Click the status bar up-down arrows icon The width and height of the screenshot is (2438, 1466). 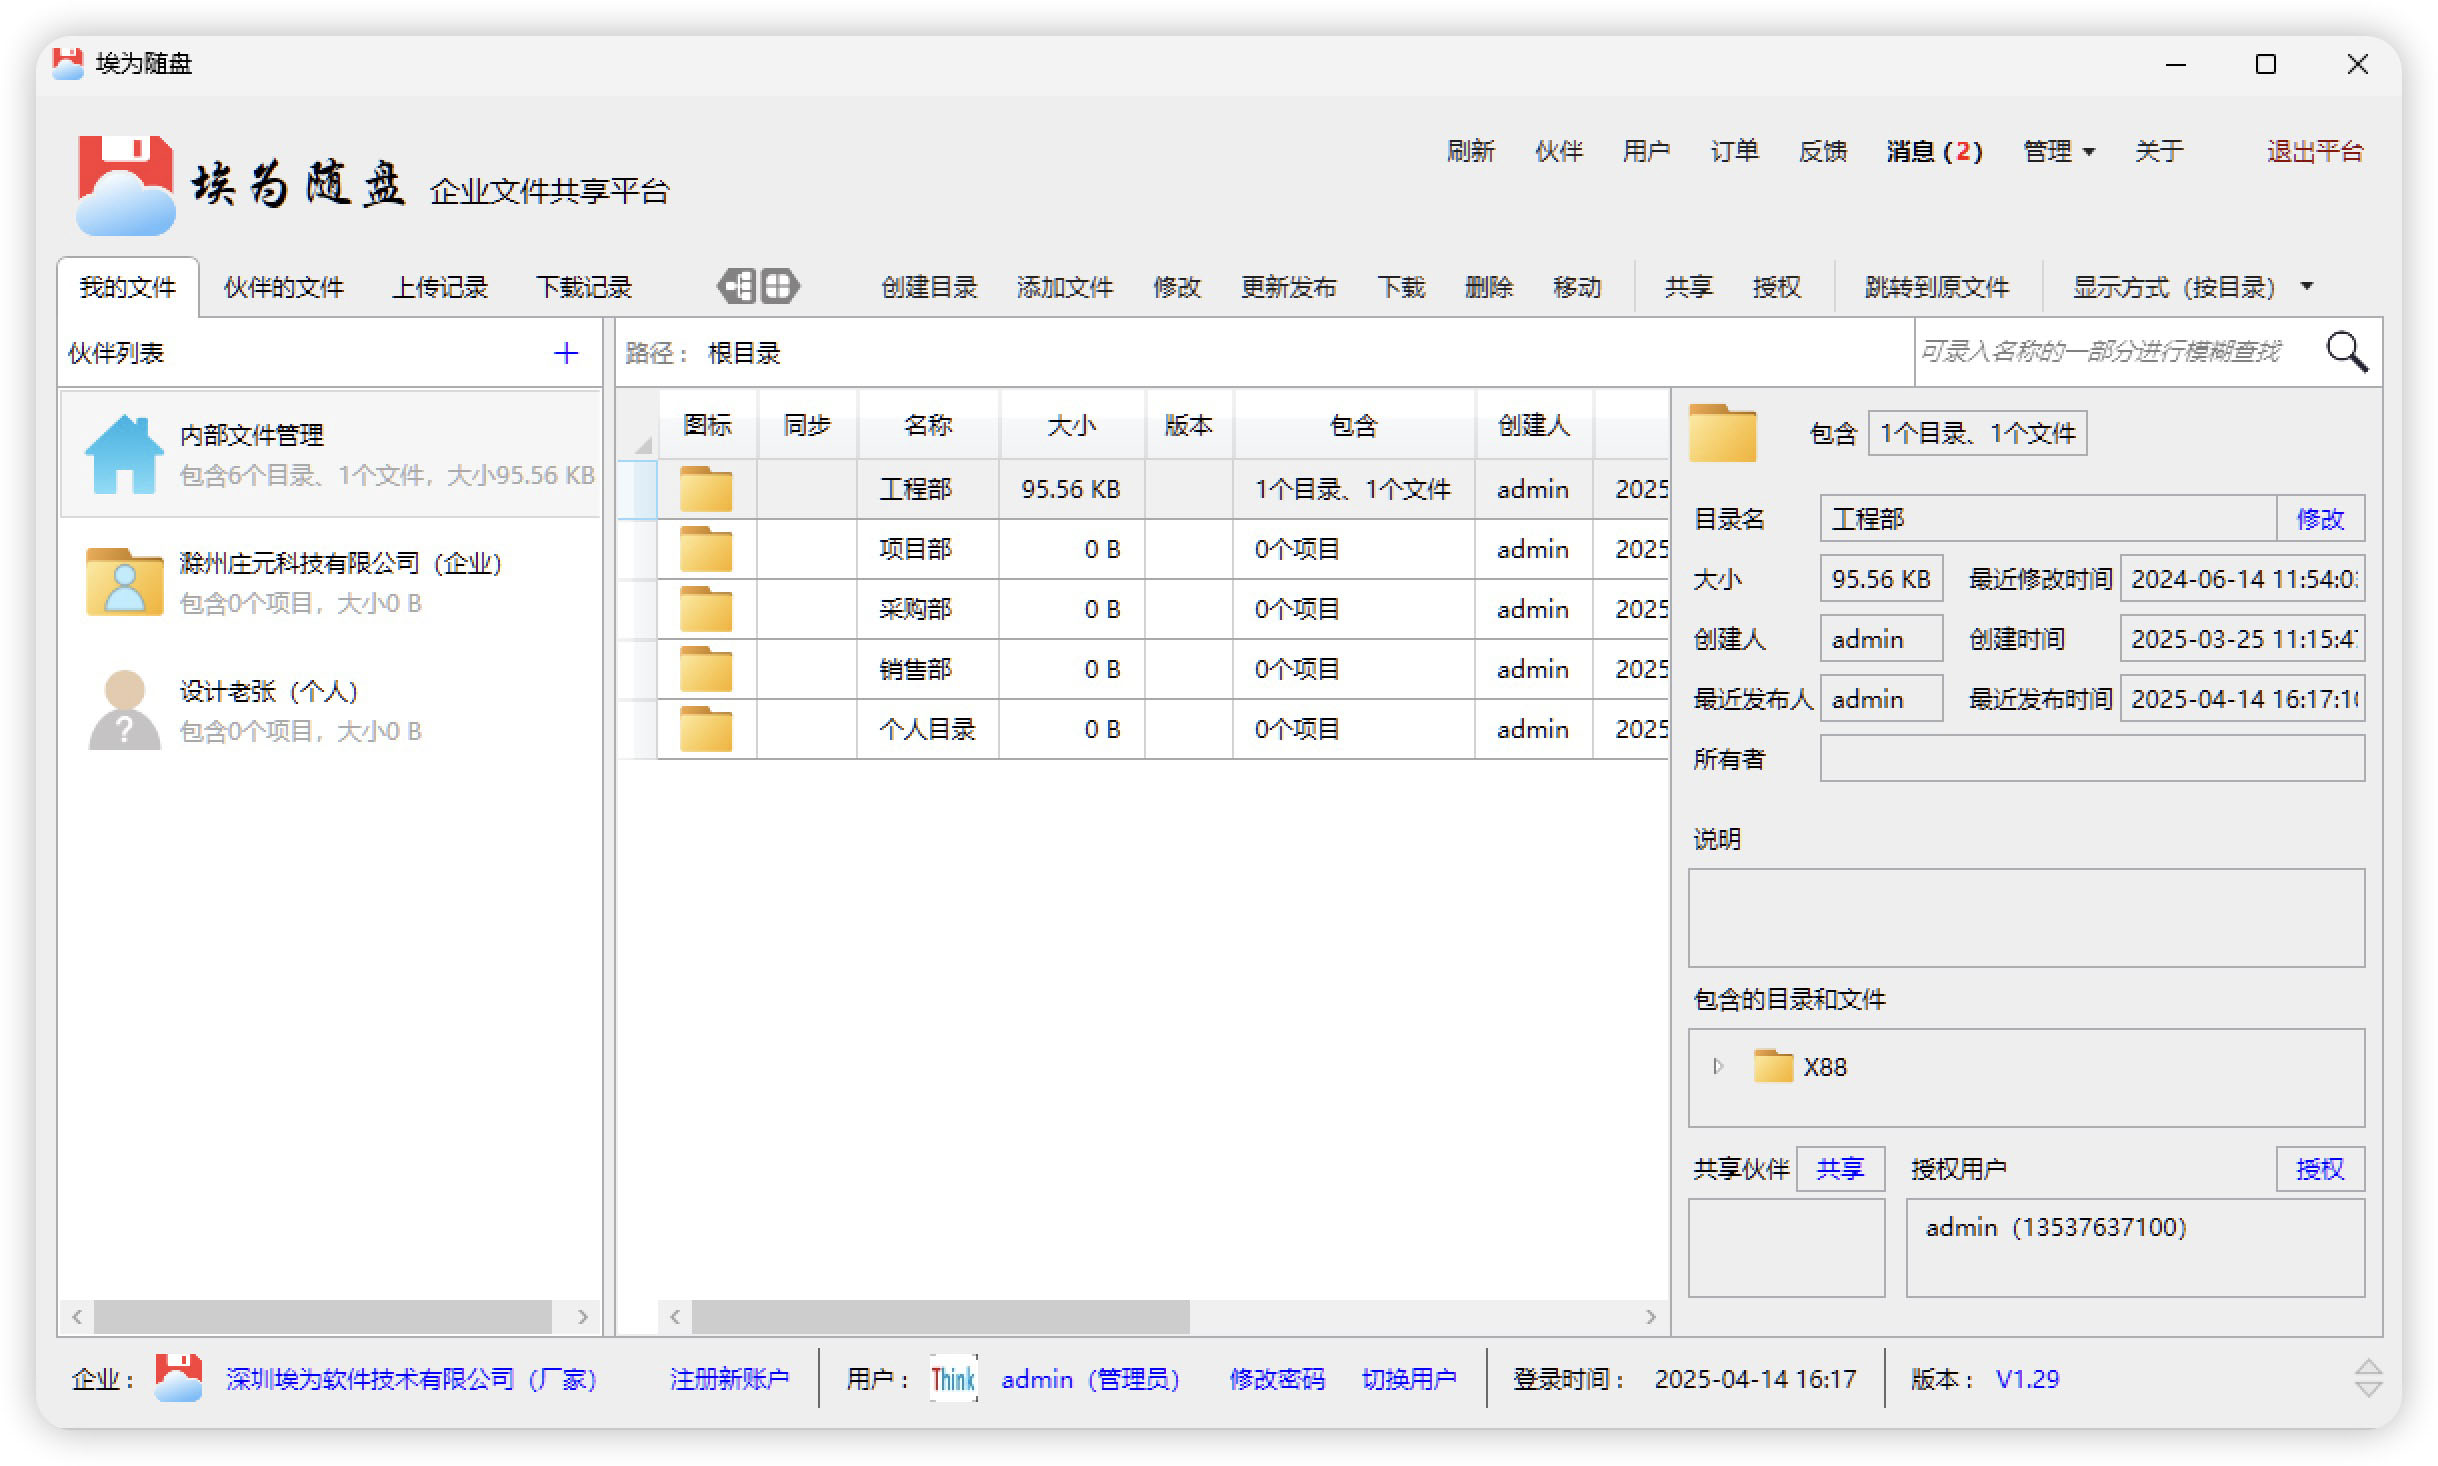click(2368, 1379)
